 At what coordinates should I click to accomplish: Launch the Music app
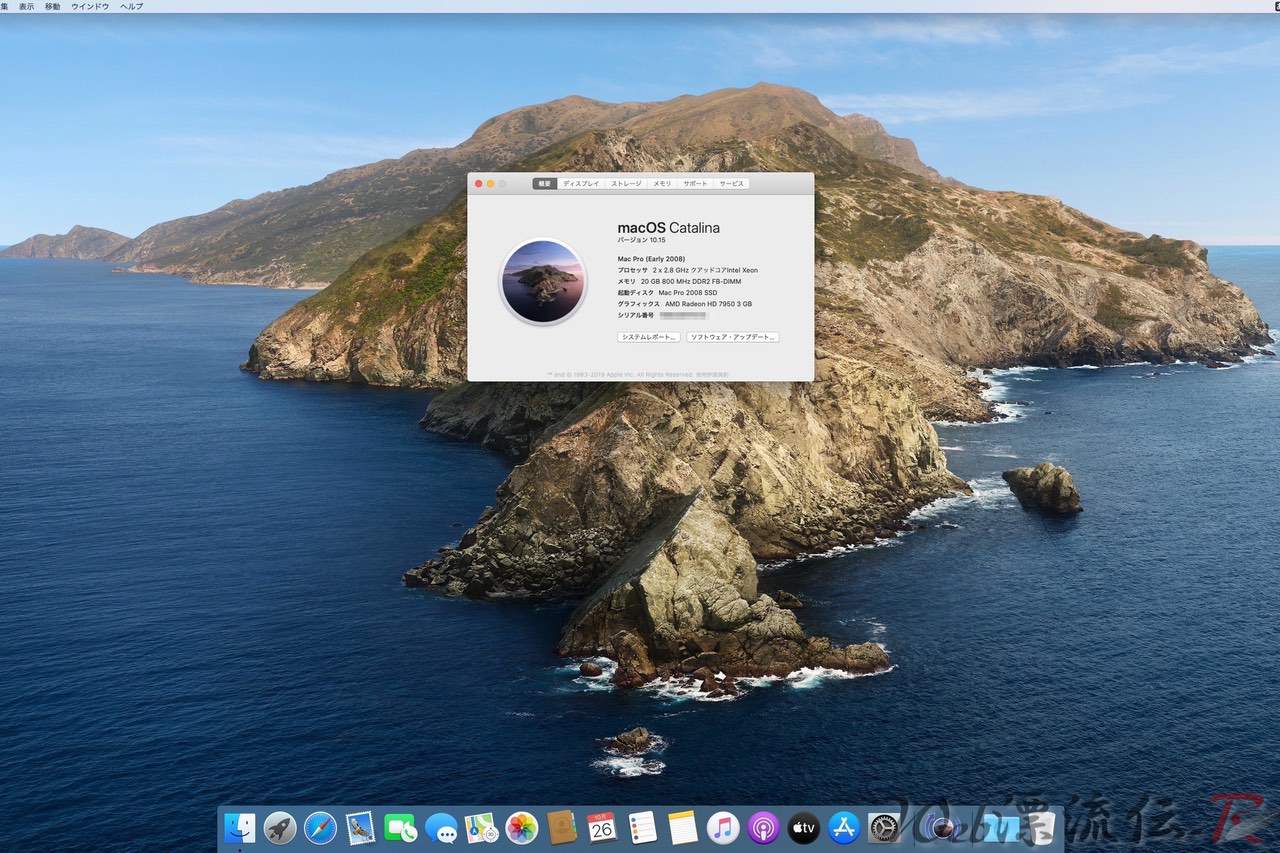click(720, 829)
